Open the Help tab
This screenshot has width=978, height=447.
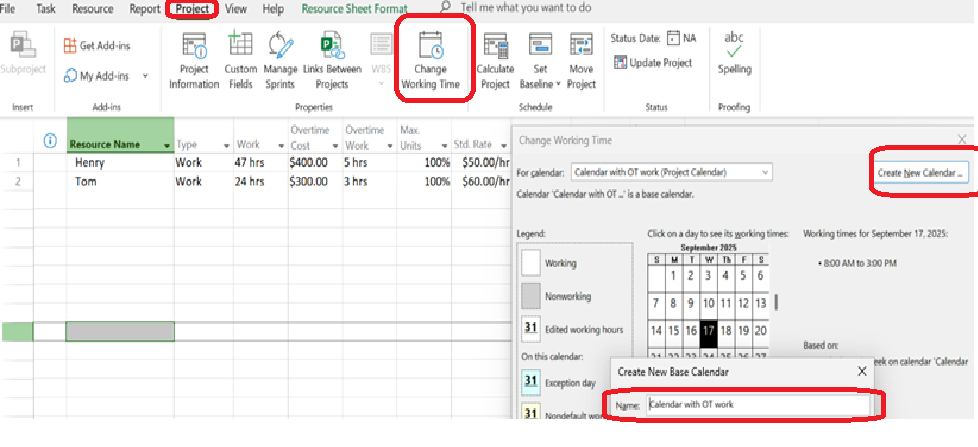273,9
